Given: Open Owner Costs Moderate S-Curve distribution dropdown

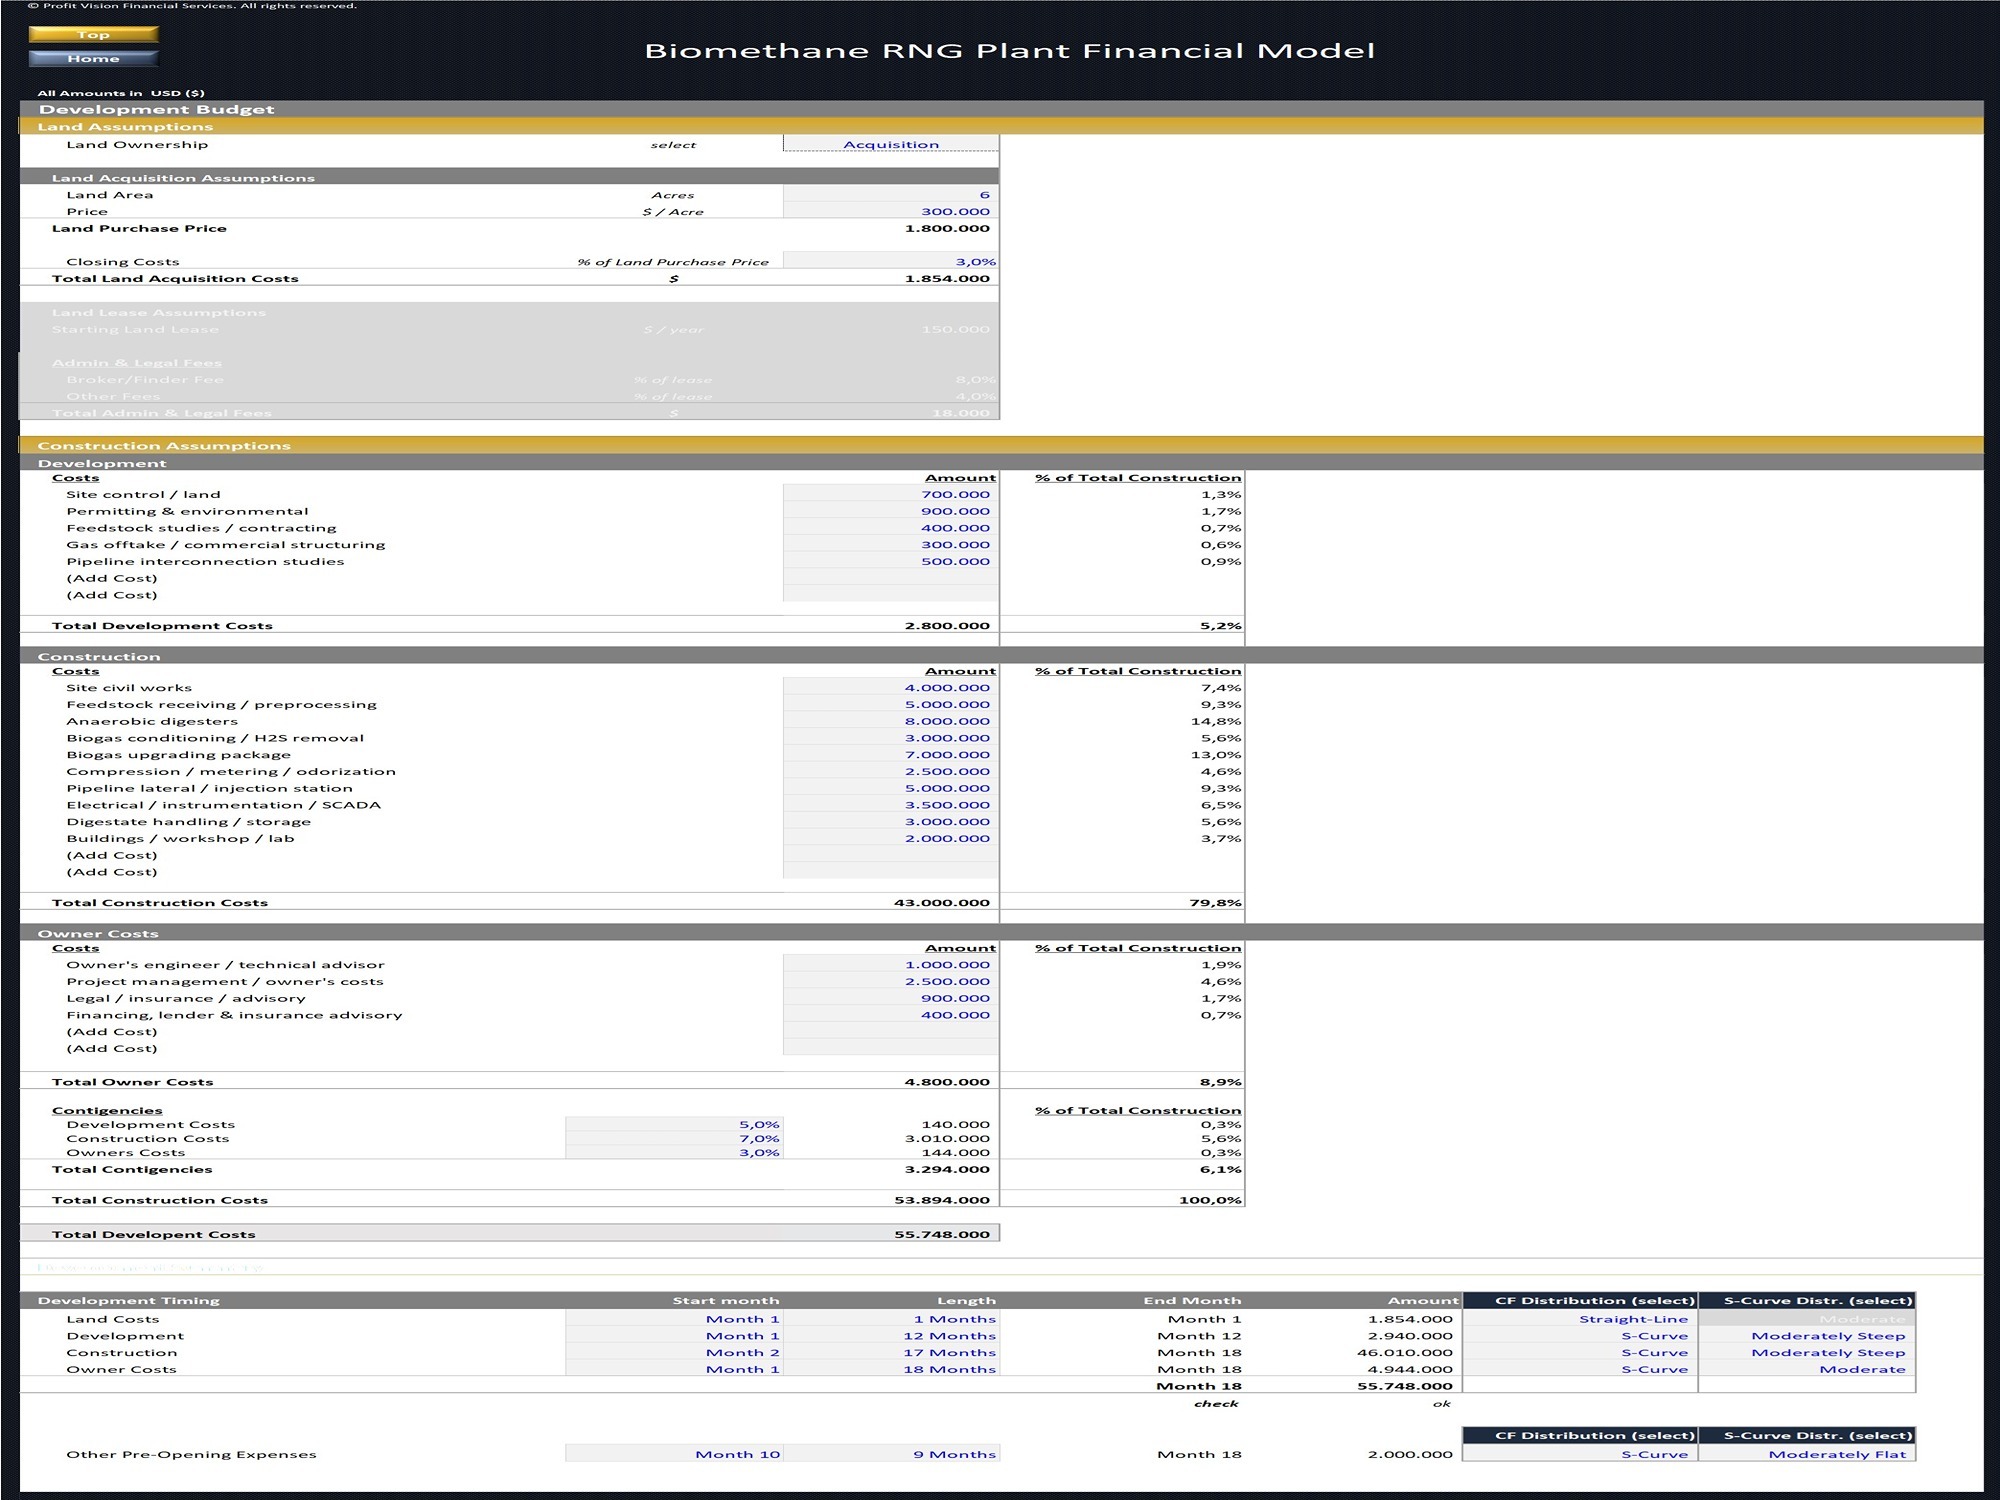Looking at the screenshot, I should (x=1807, y=1369).
